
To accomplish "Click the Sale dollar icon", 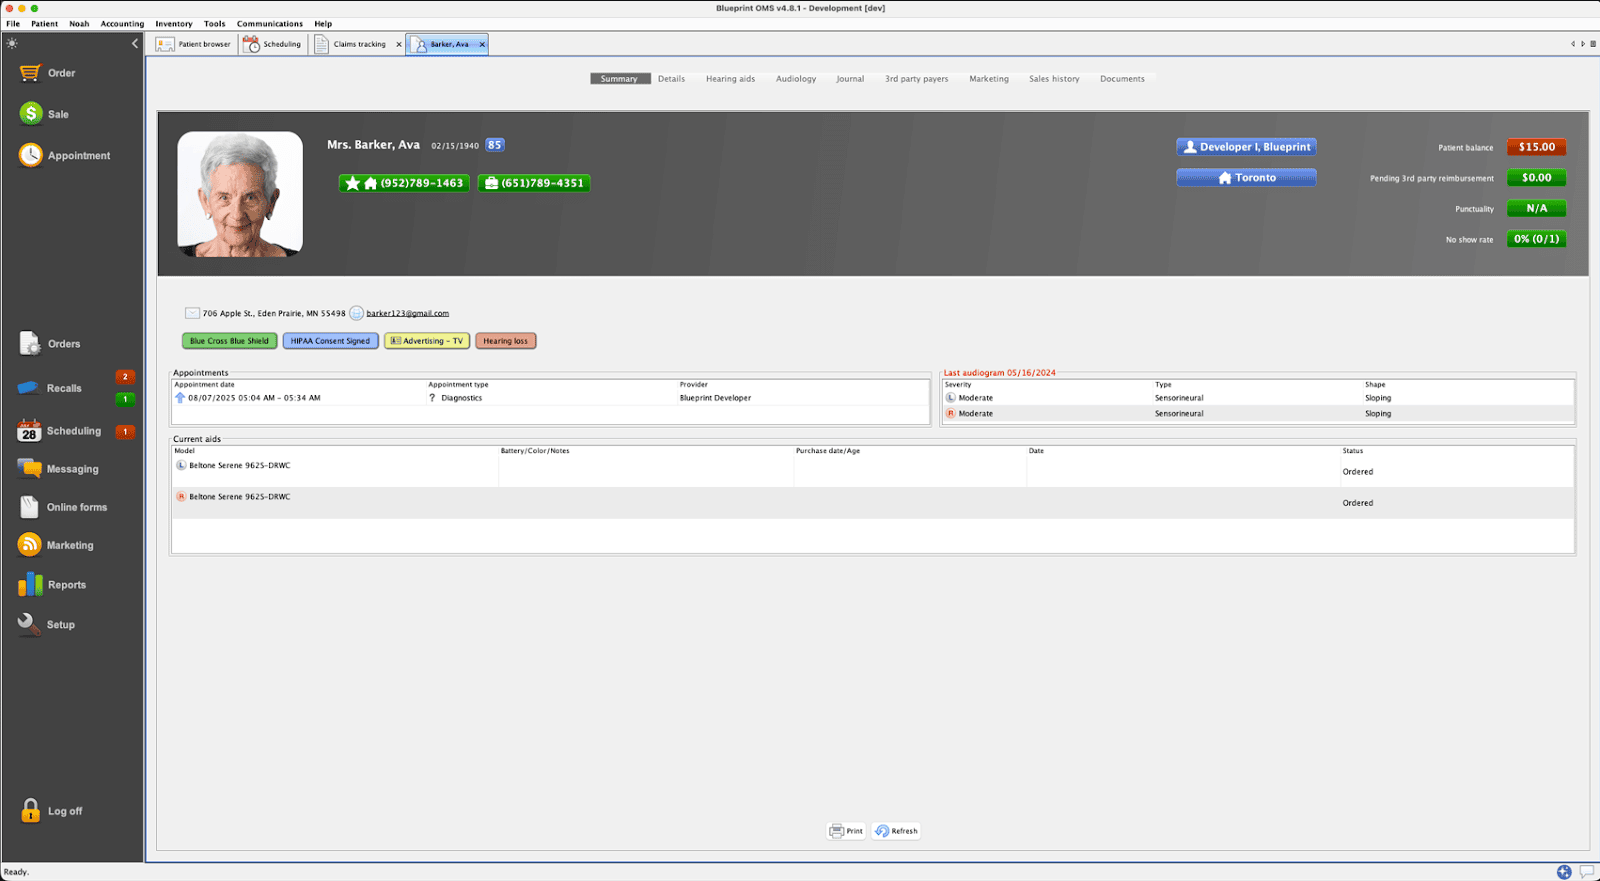I will coord(30,114).
